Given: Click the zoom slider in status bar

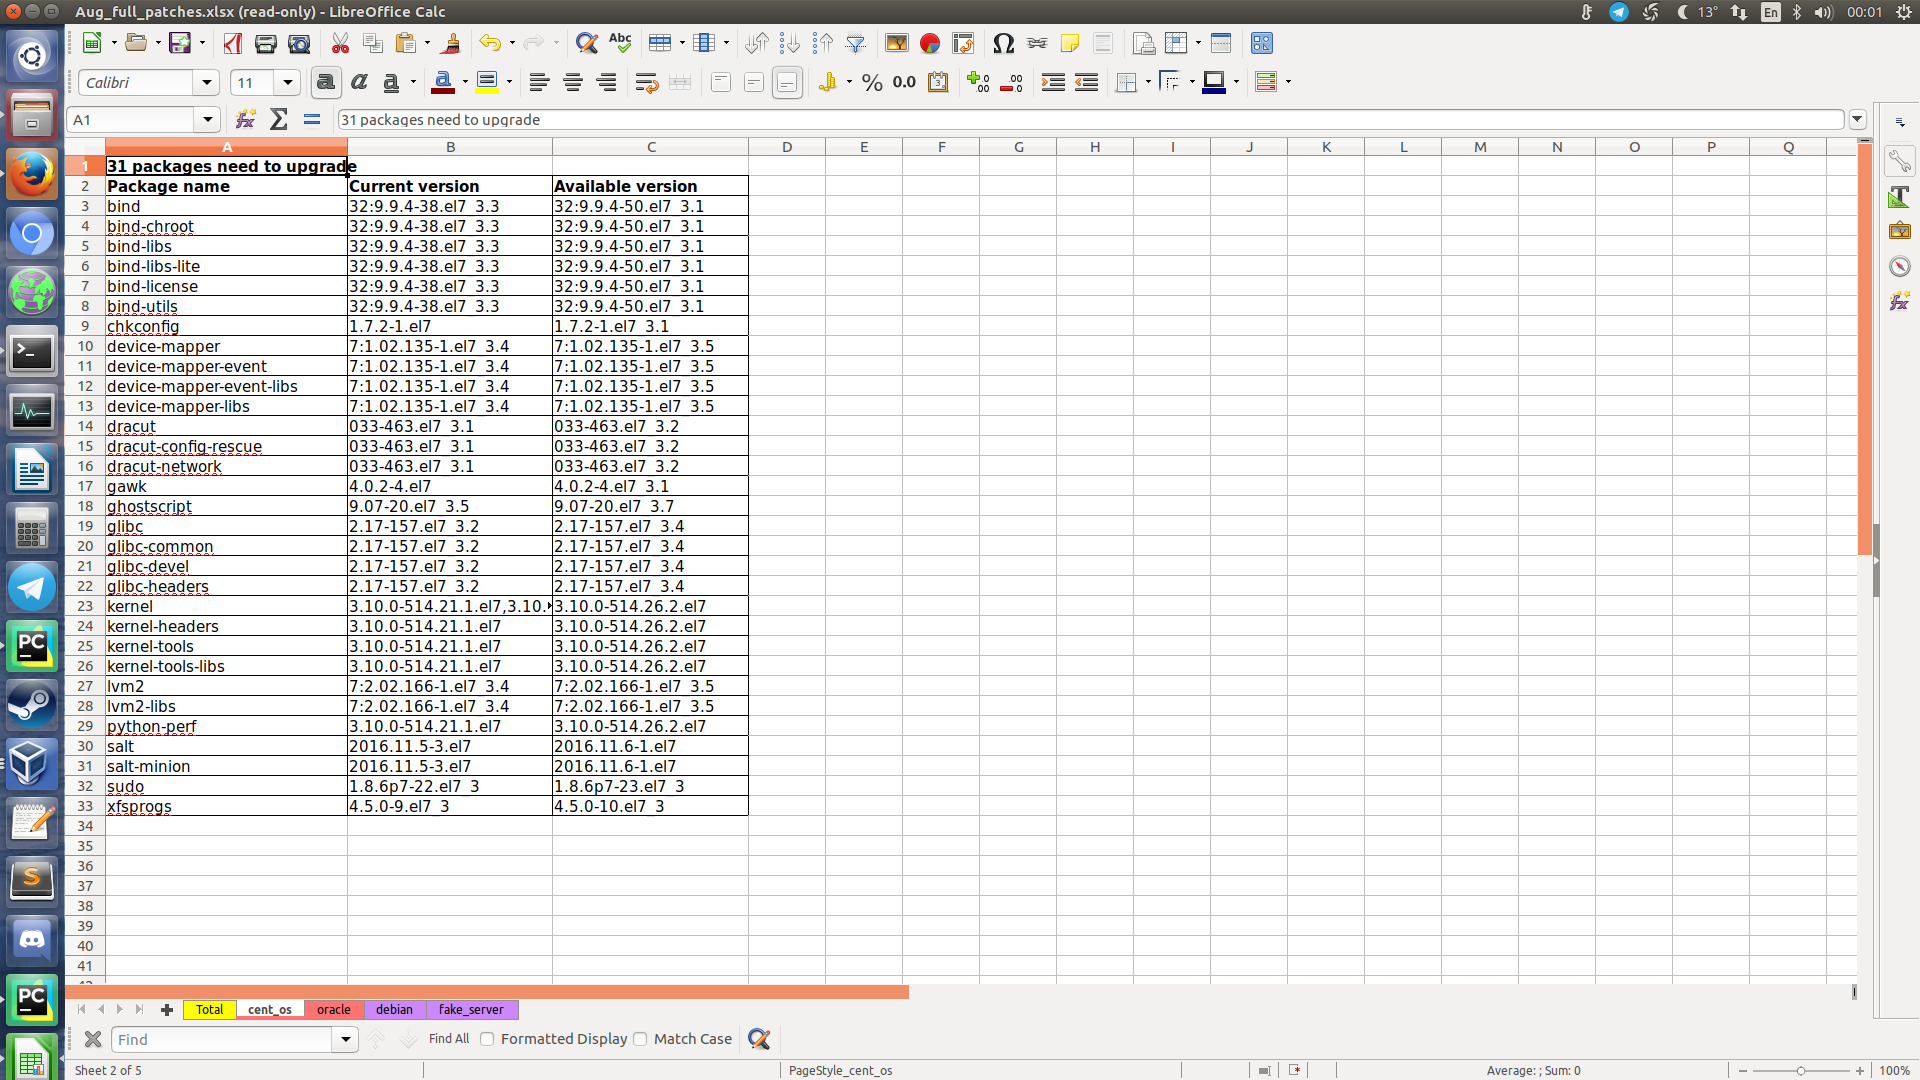Looking at the screenshot, I should (x=1800, y=1071).
